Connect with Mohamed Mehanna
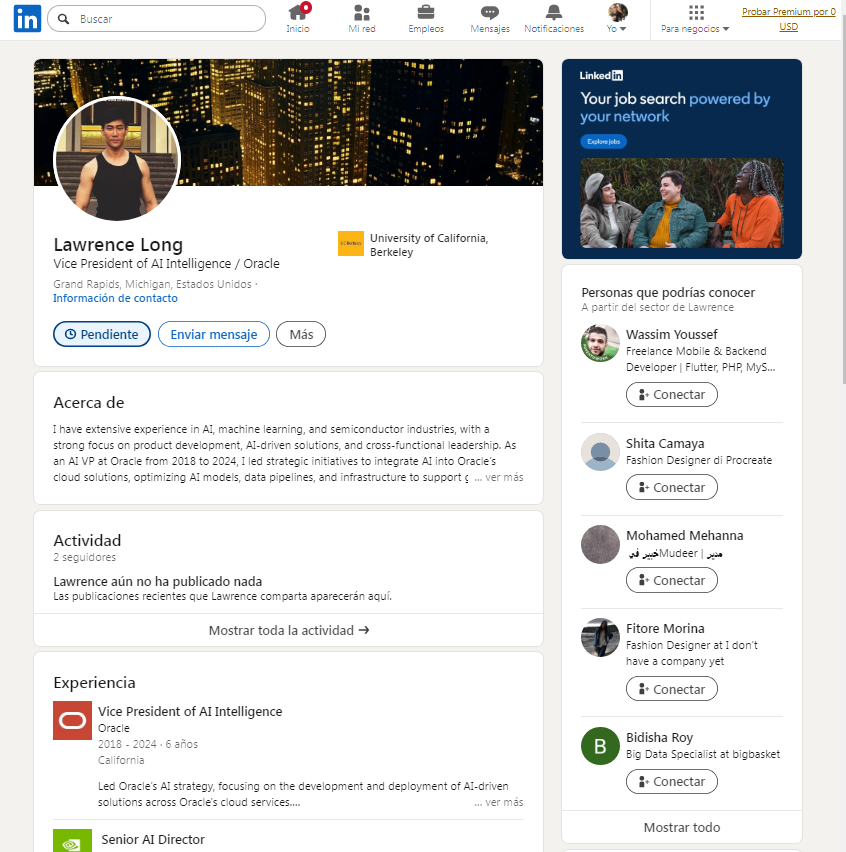The width and height of the screenshot is (846, 852). (672, 580)
